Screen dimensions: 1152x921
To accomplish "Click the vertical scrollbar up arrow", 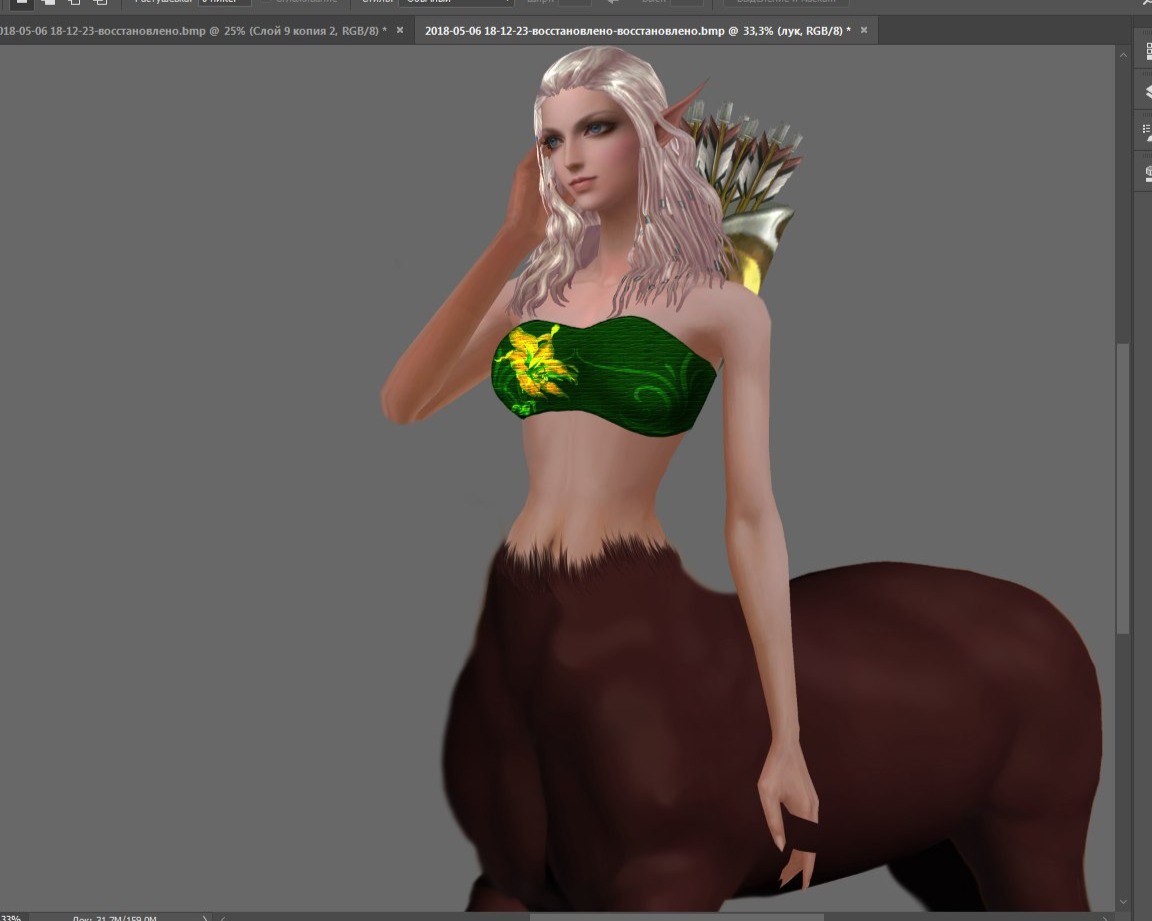I will click(x=1123, y=54).
